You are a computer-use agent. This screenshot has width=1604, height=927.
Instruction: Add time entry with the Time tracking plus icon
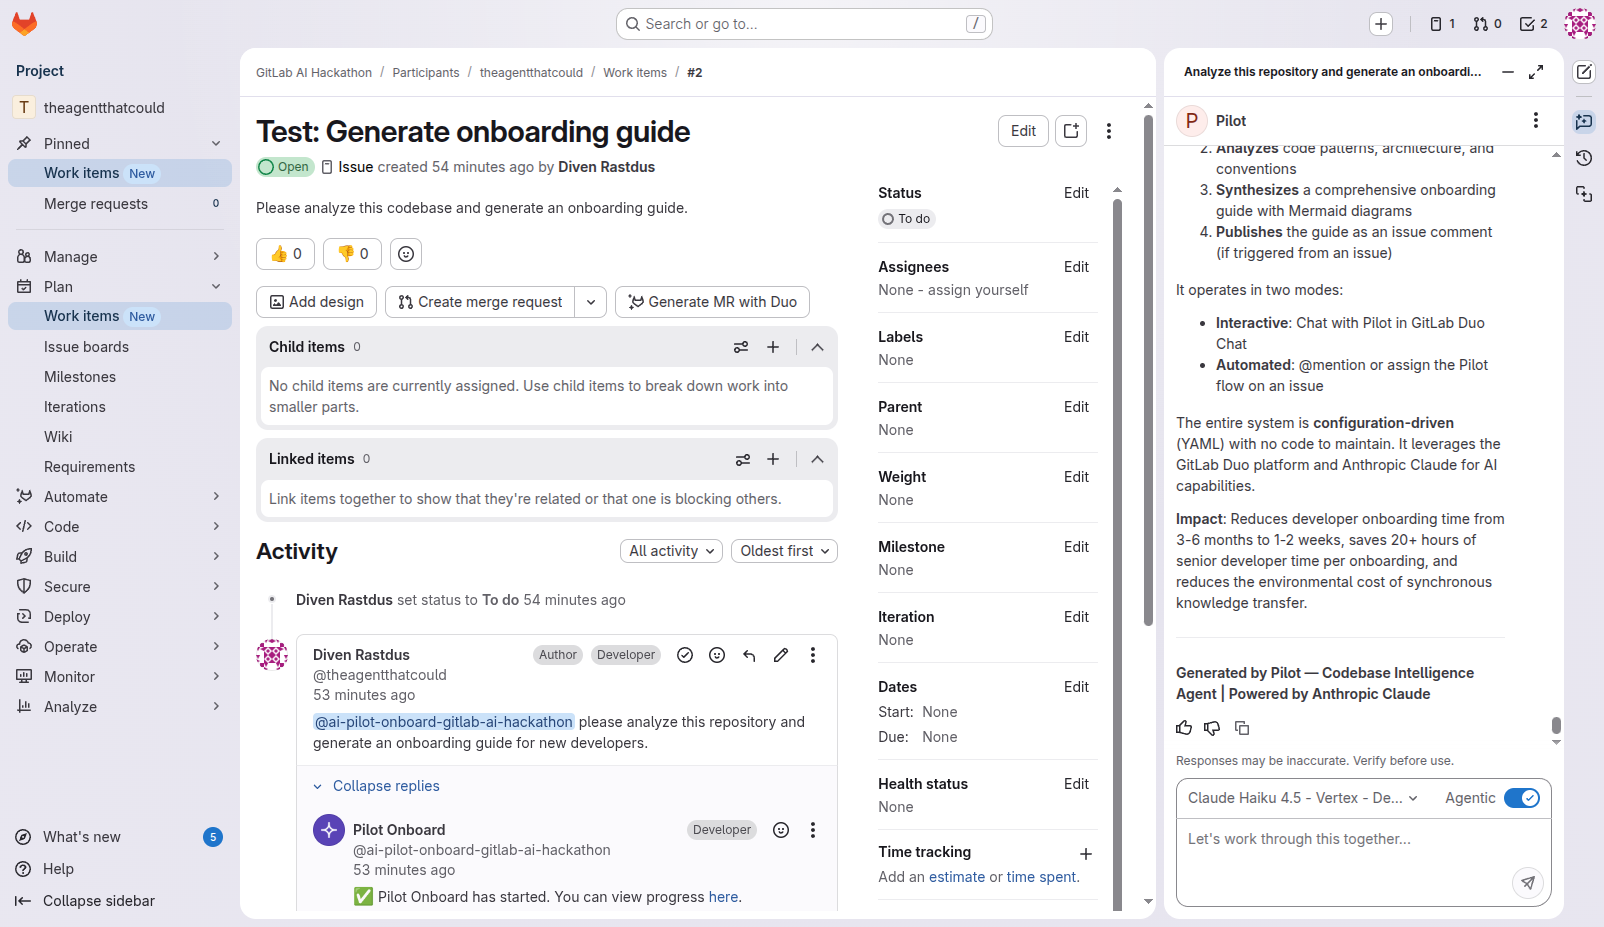click(1086, 854)
